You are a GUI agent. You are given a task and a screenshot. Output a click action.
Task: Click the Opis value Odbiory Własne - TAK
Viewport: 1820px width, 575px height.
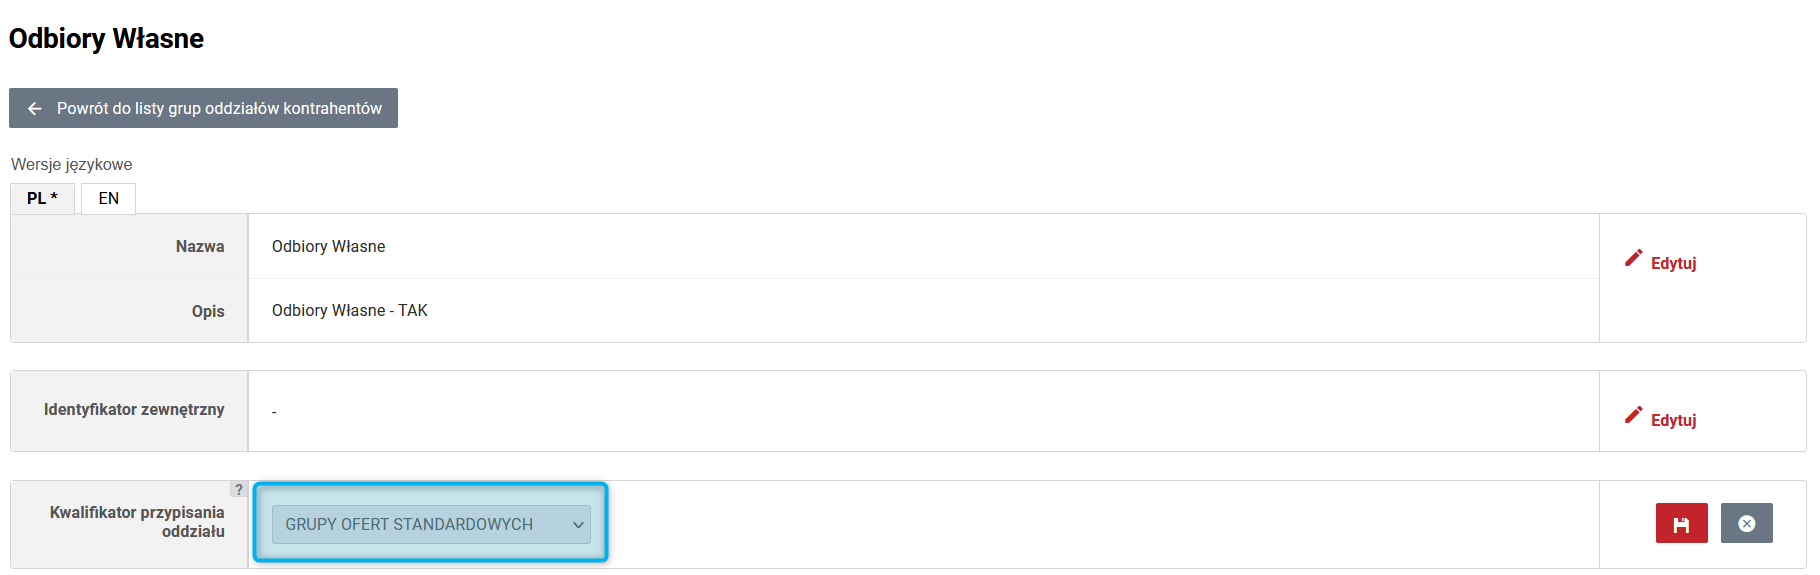(x=349, y=310)
